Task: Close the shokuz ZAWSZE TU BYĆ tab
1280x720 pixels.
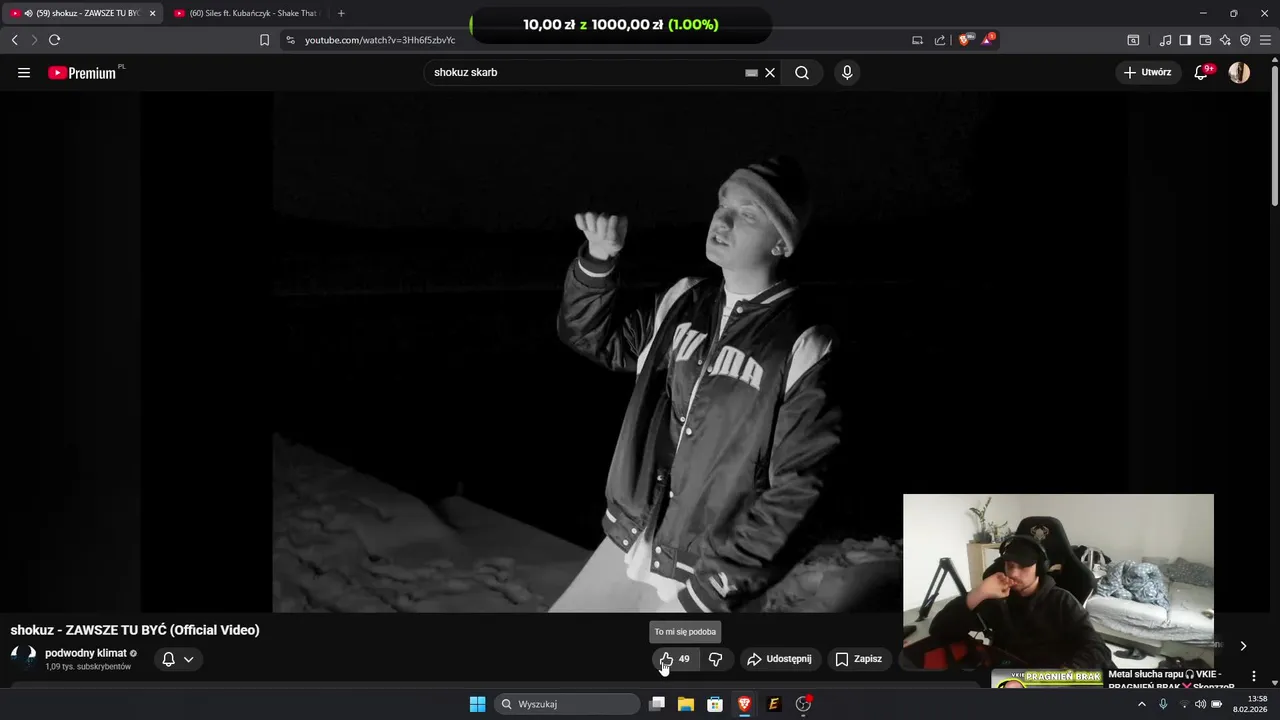Action: click(153, 13)
